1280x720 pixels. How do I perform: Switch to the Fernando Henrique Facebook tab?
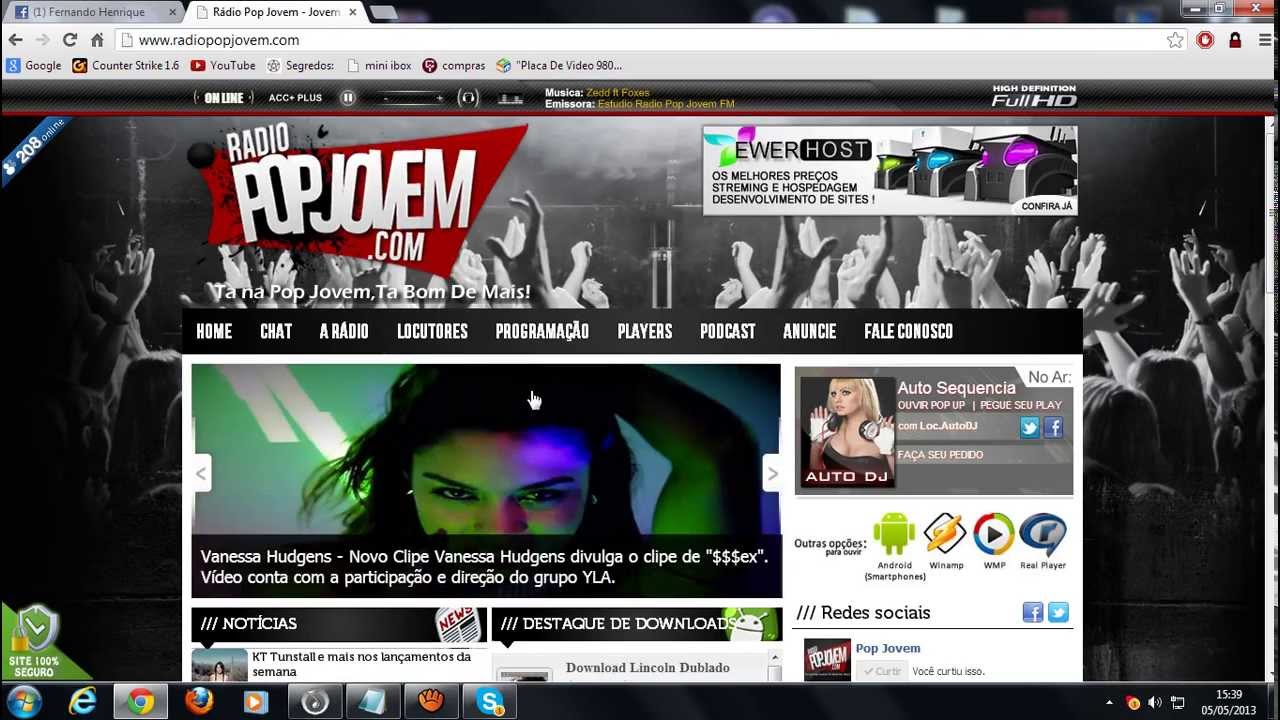coord(93,13)
